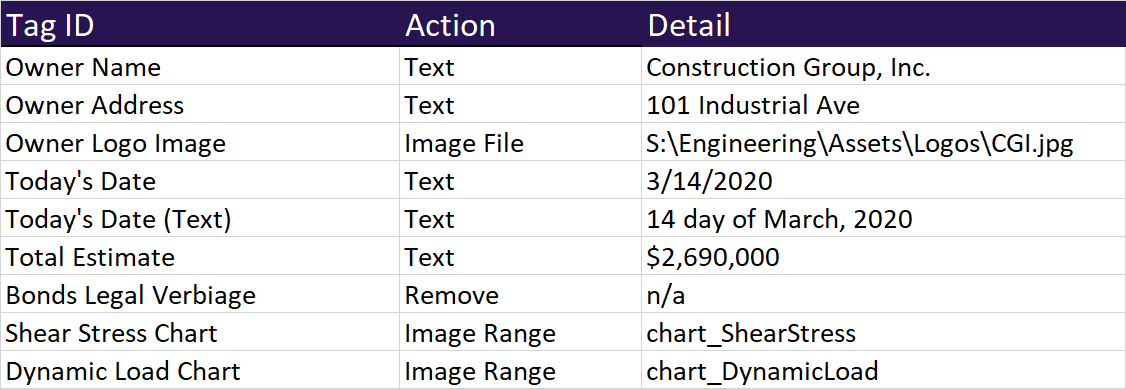The height and width of the screenshot is (389, 1126).
Task: Click the Owner Logo Image cell
Action: pos(200,143)
